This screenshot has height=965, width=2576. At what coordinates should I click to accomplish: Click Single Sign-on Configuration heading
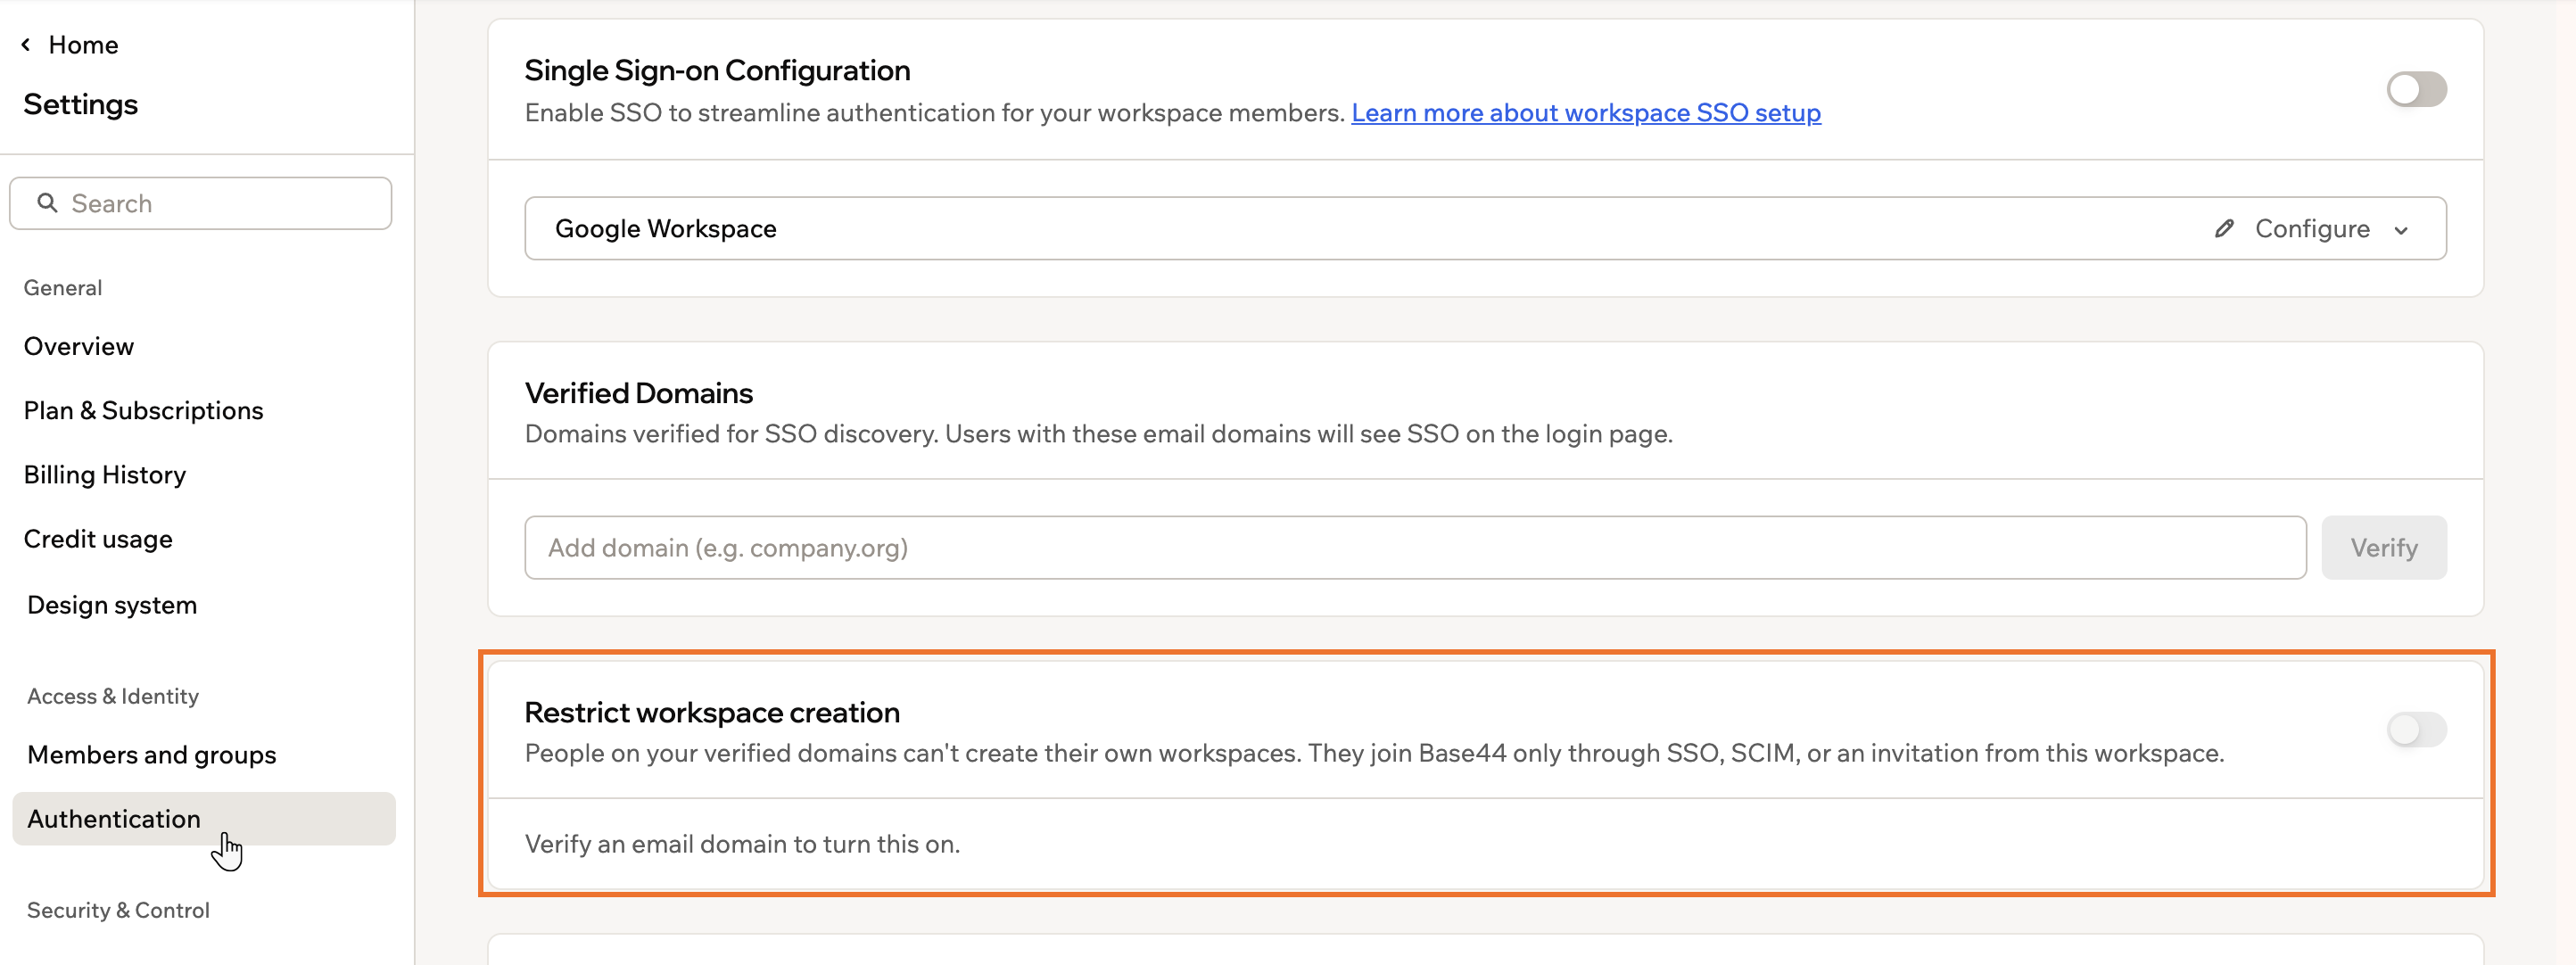tap(717, 70)
